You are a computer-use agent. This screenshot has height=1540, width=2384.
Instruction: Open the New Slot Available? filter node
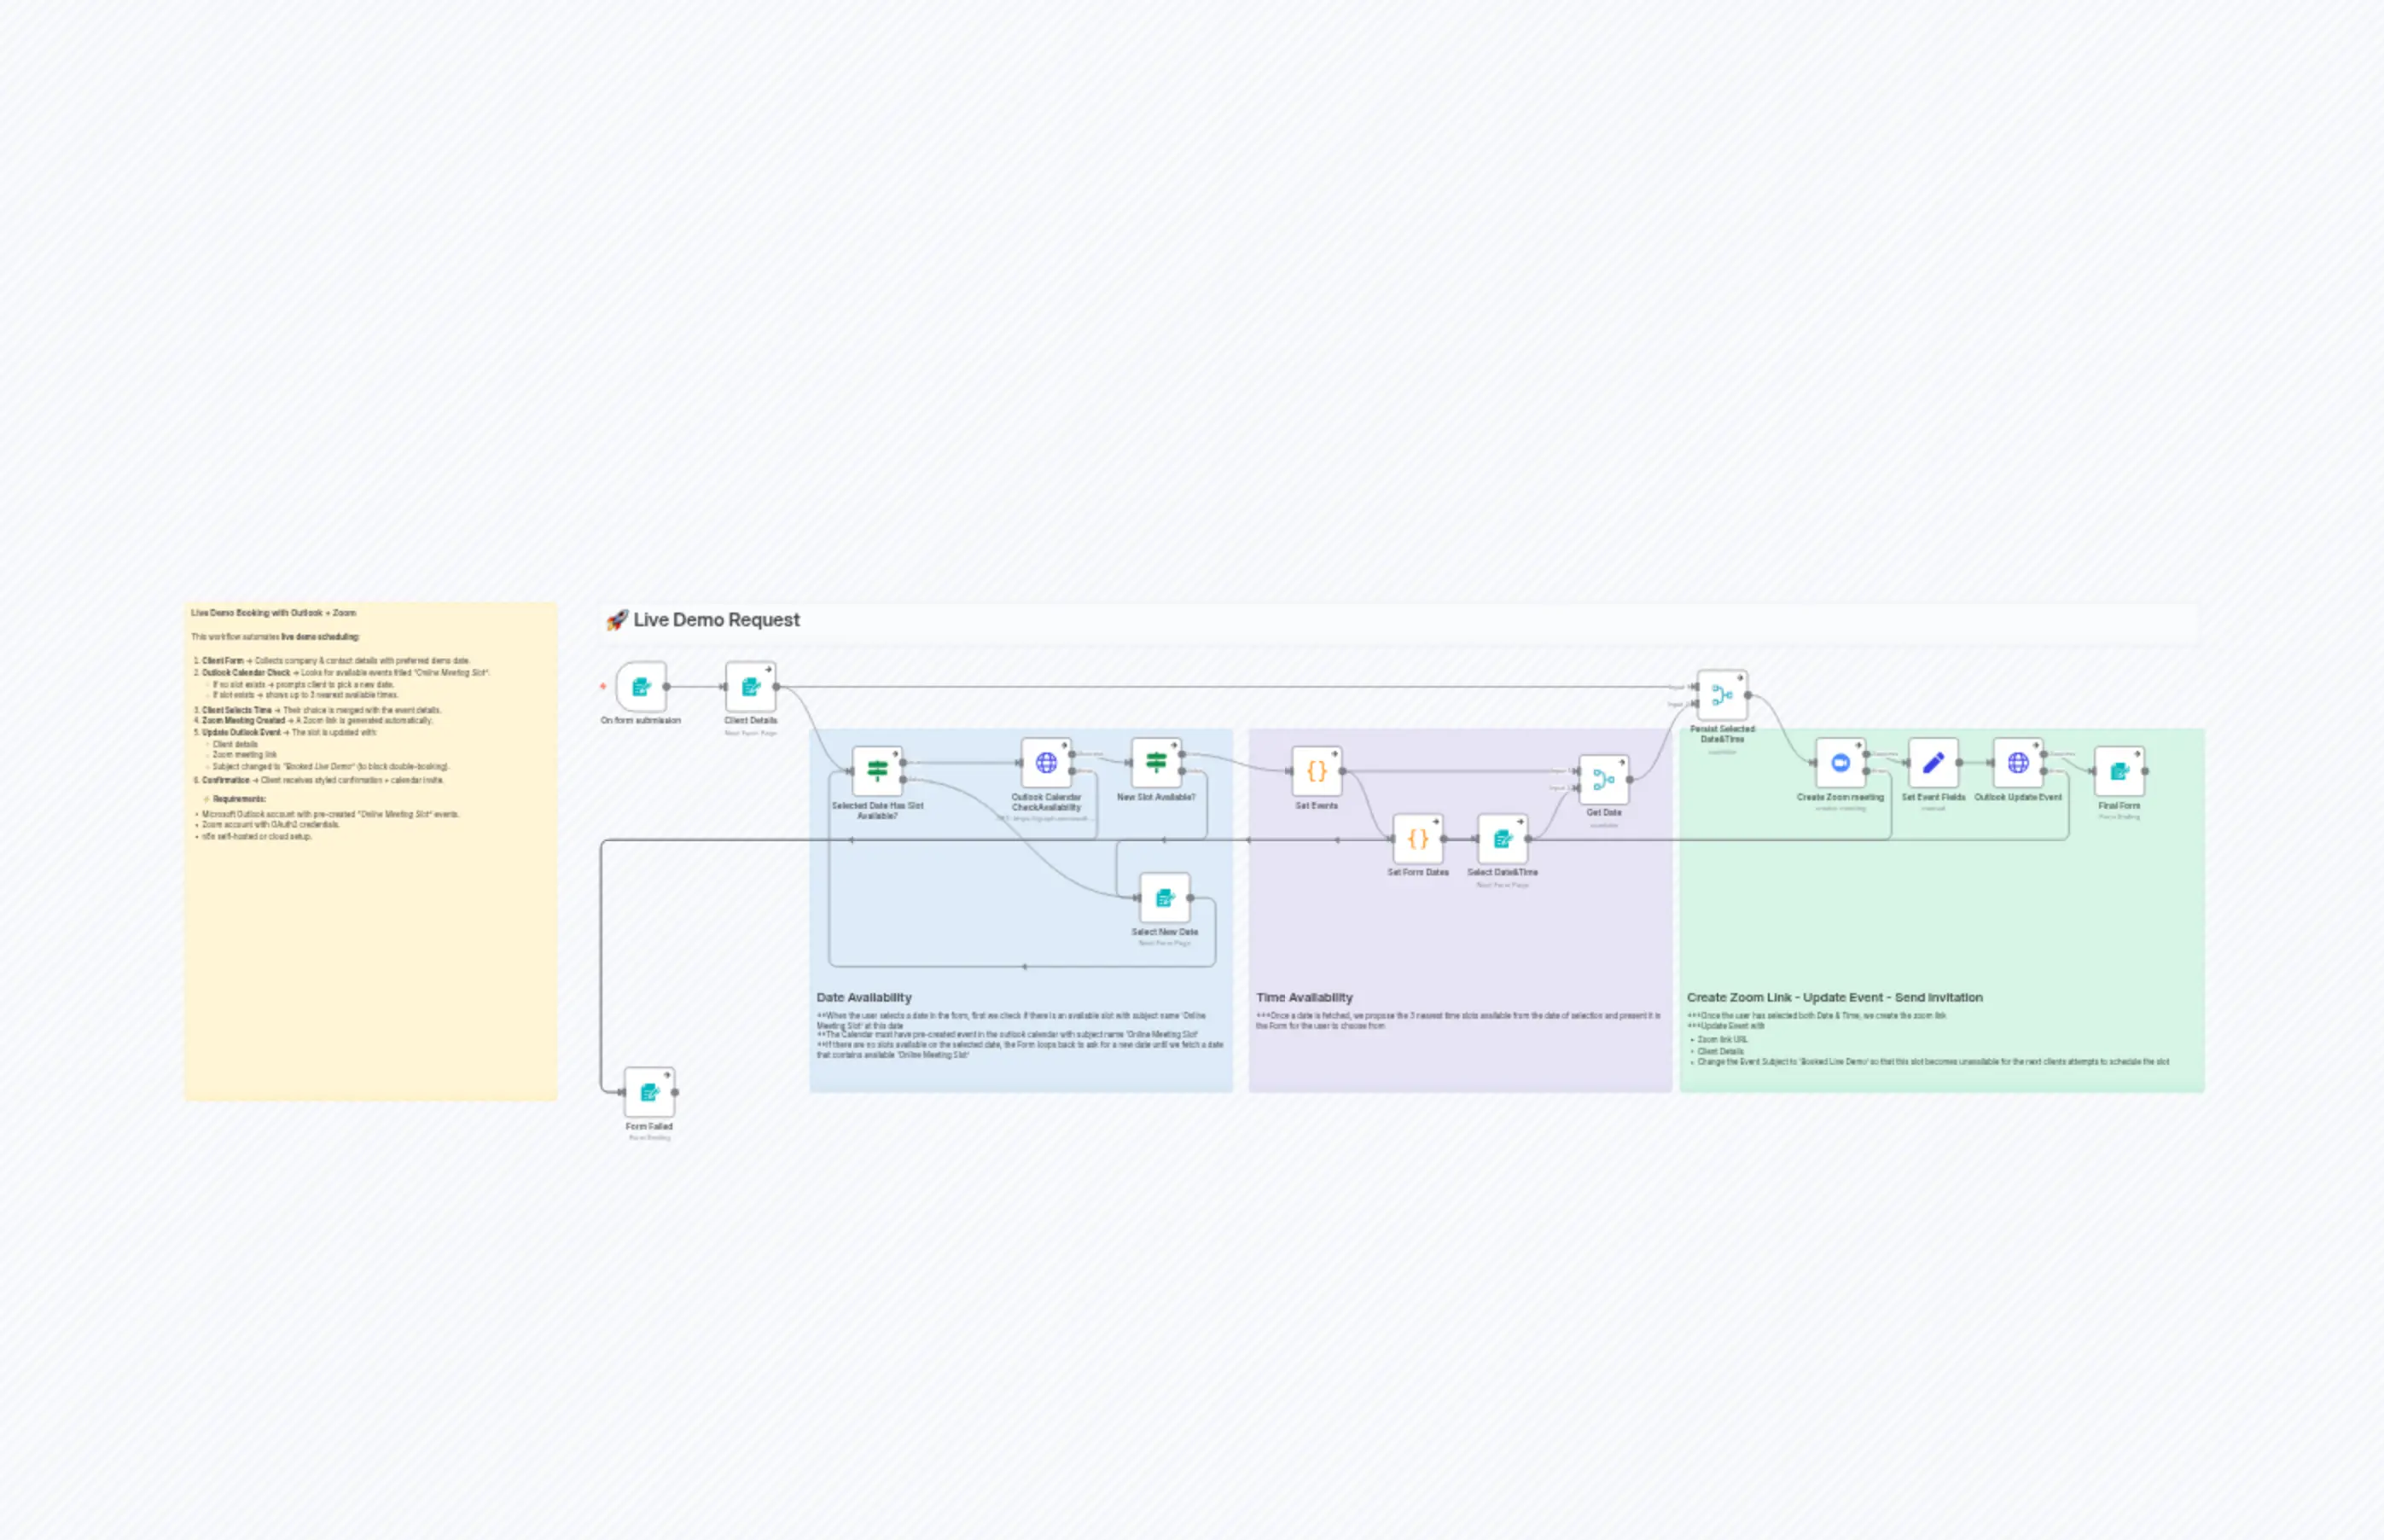1157,764
